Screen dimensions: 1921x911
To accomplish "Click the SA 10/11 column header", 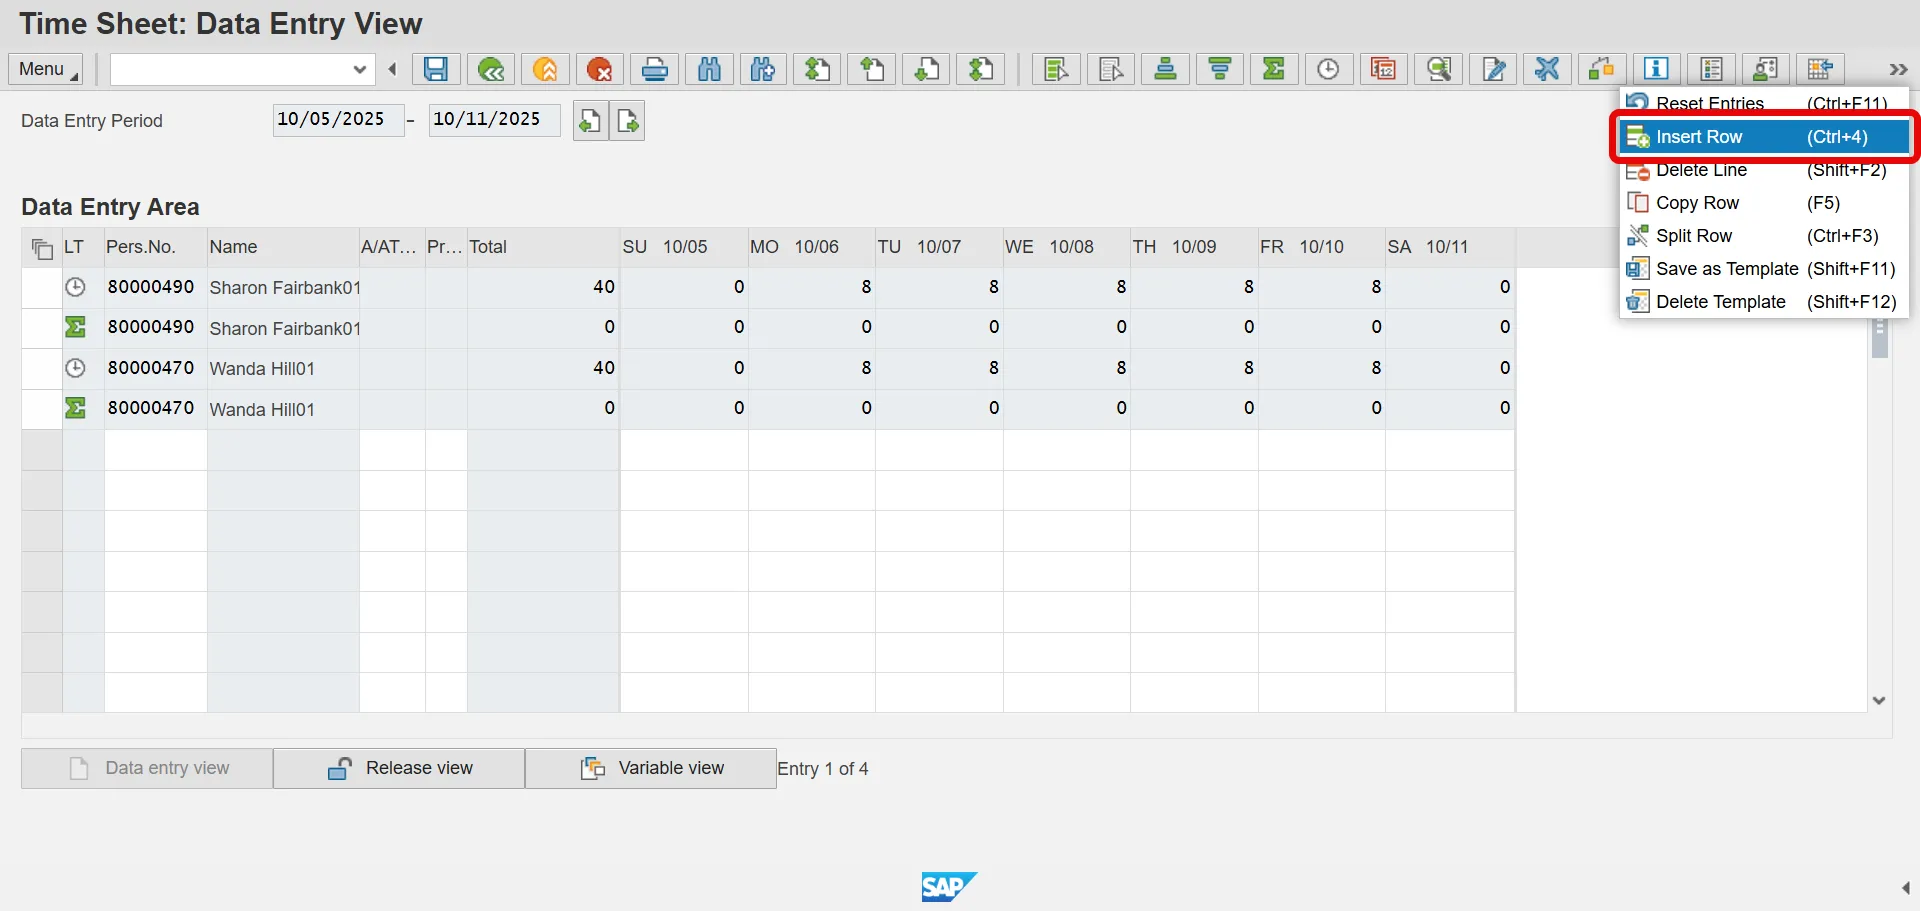I will (1450, 247).
